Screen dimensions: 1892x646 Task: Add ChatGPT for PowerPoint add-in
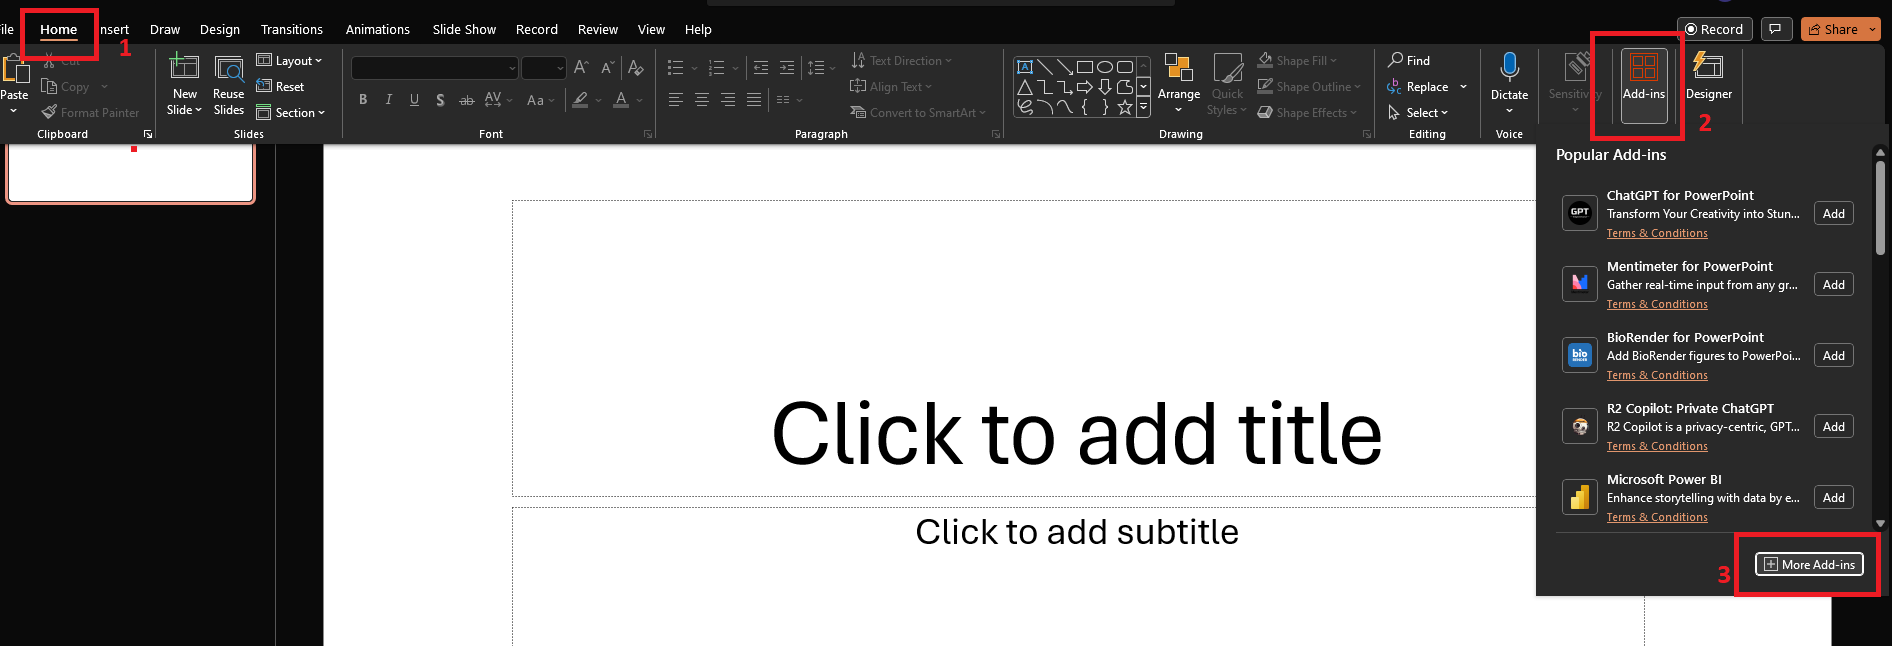pos(1833,214)
